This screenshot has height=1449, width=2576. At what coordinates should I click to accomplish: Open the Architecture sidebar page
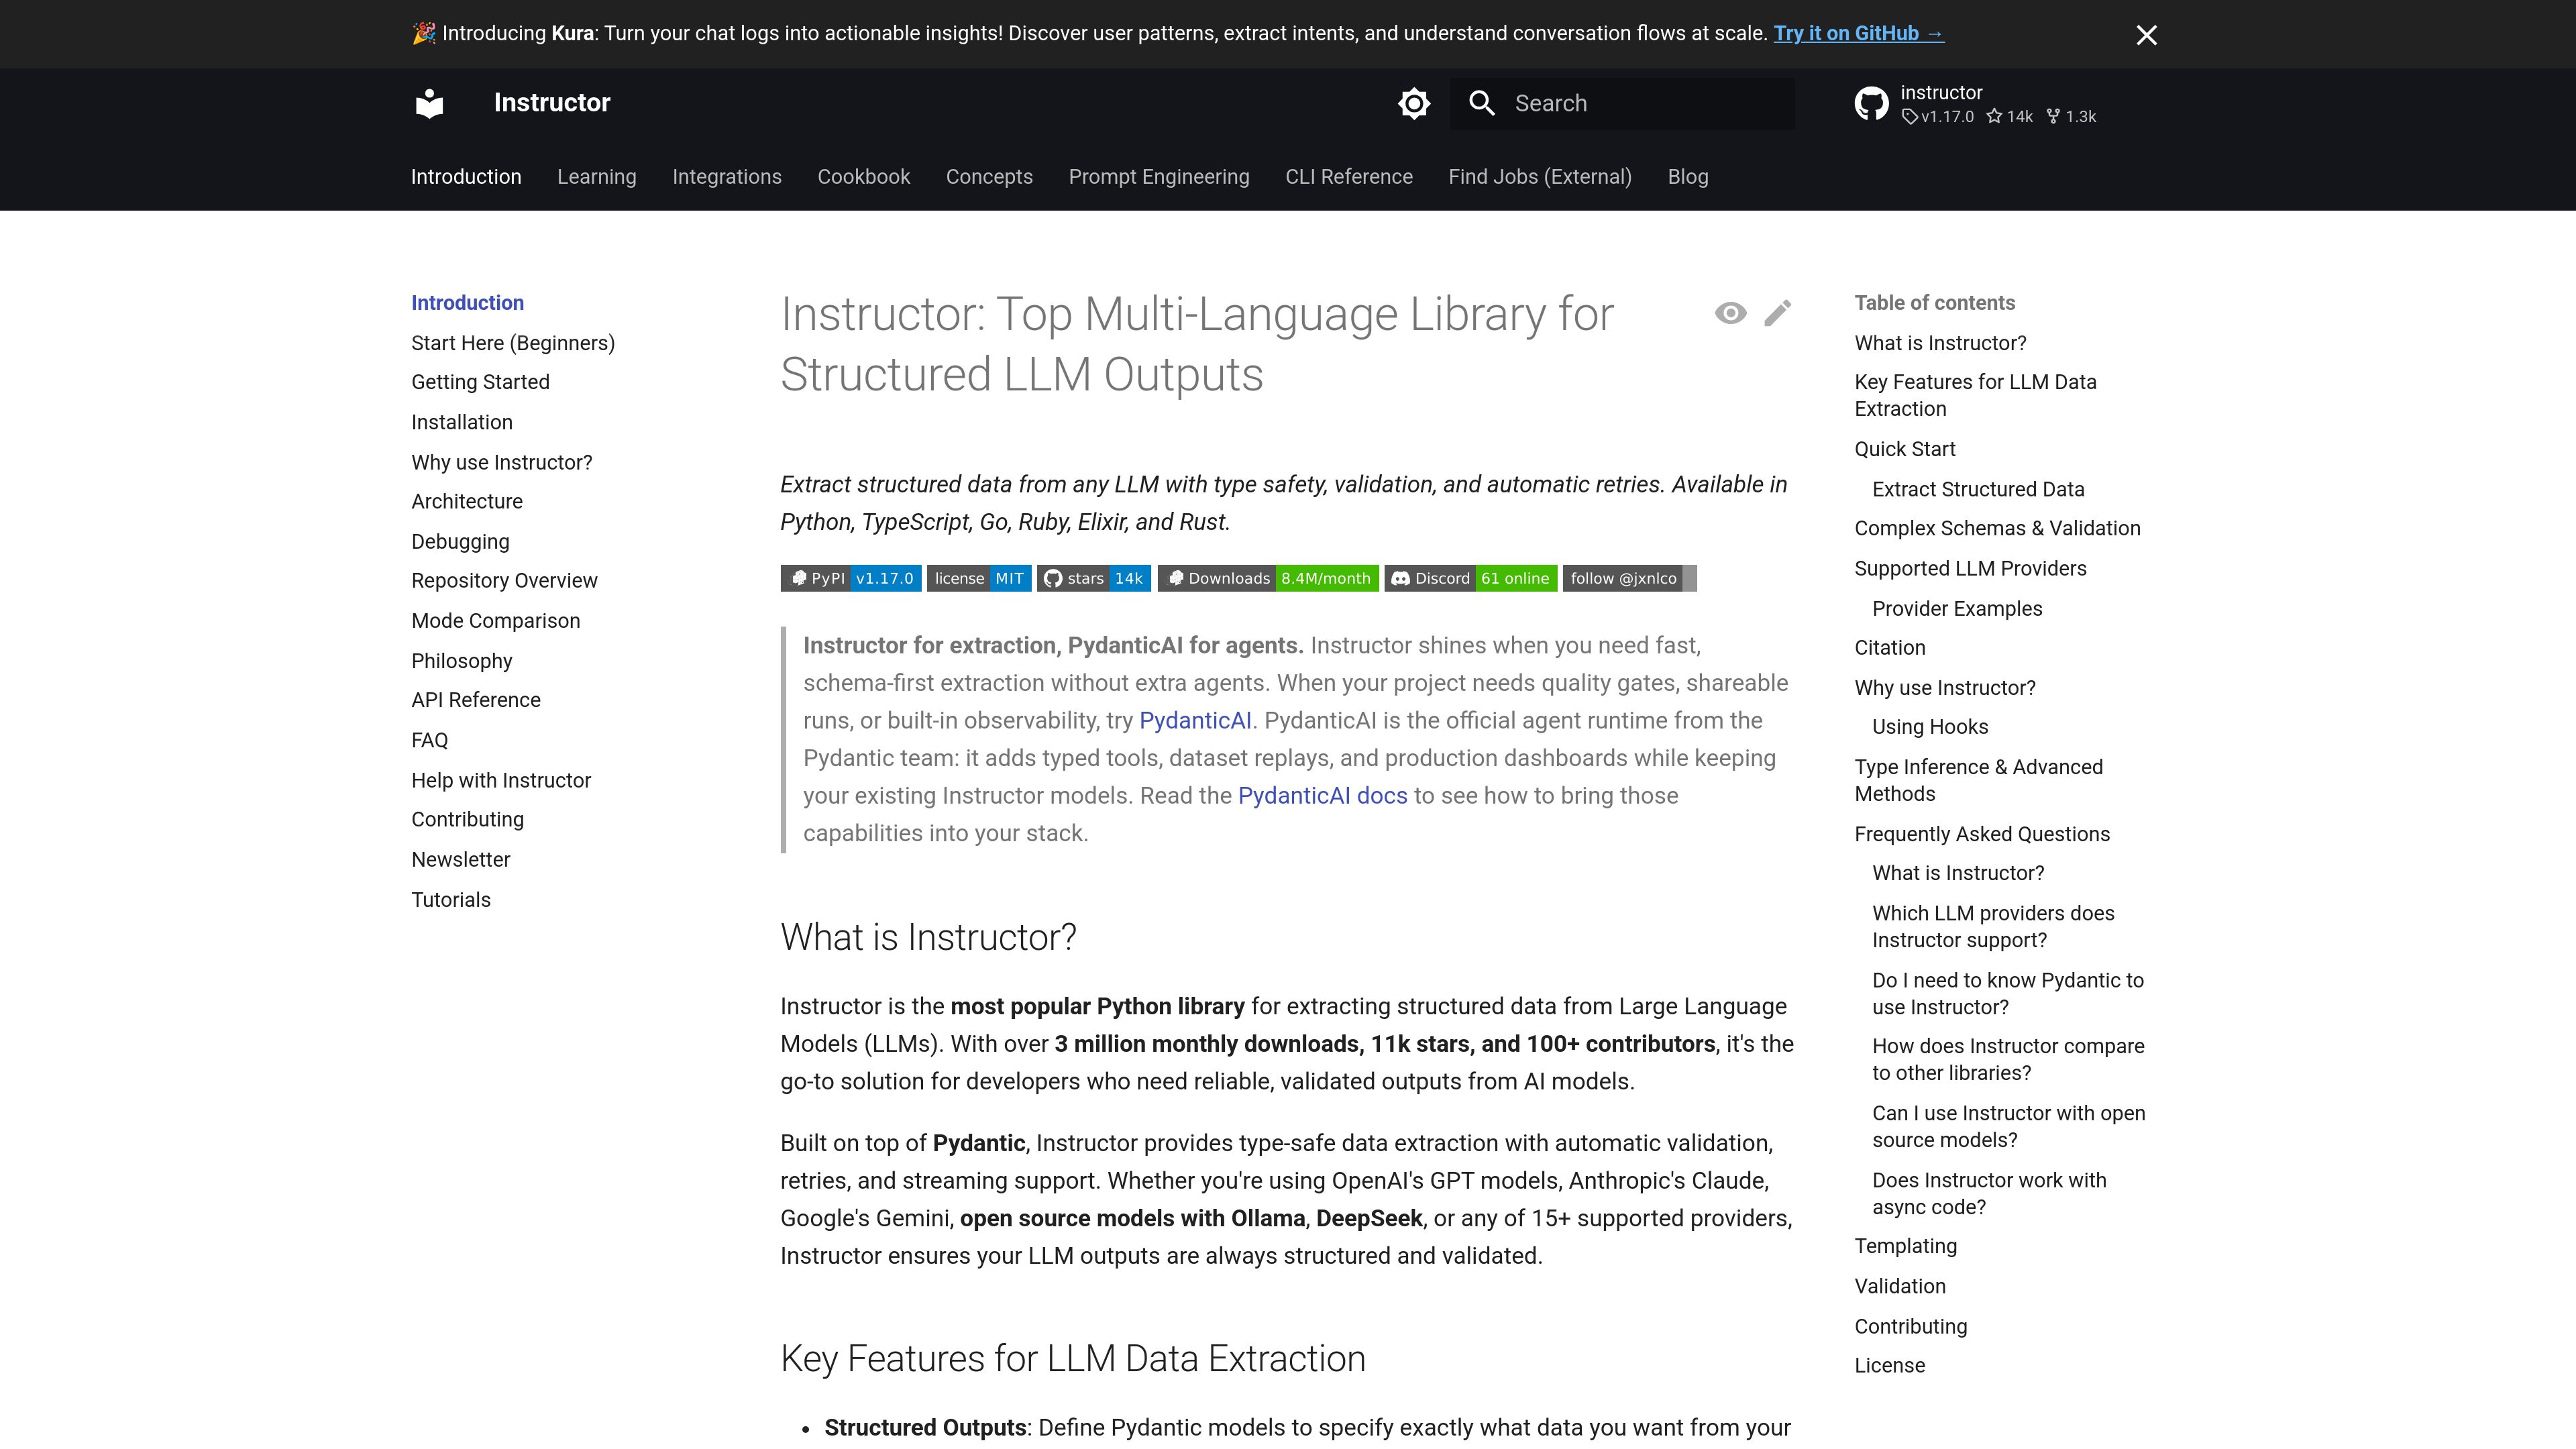(x=467, y=501)
